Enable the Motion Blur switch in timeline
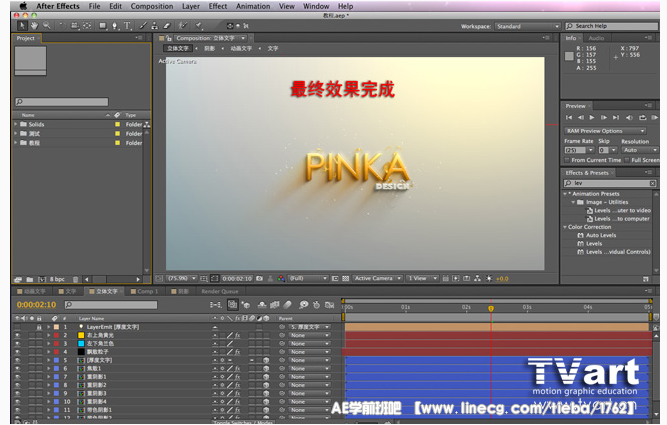 tap(288, 305)
